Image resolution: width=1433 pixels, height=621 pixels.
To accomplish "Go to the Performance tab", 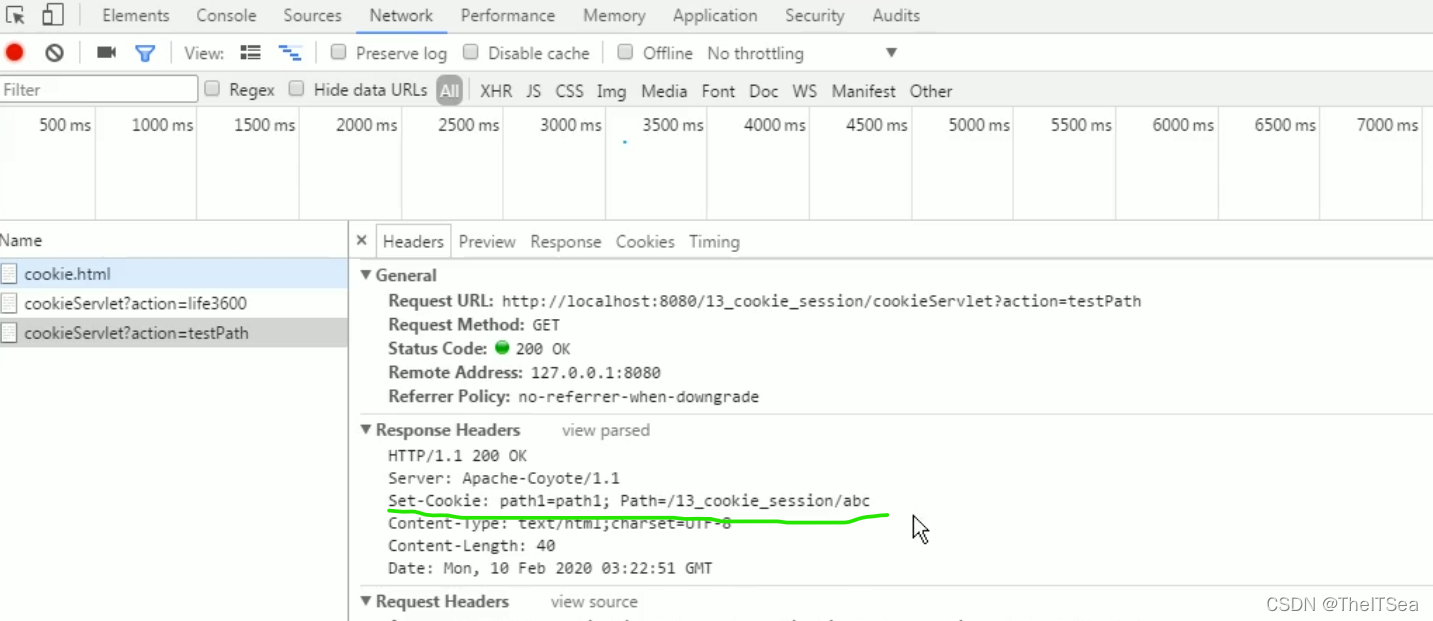I will coord(508,15).
